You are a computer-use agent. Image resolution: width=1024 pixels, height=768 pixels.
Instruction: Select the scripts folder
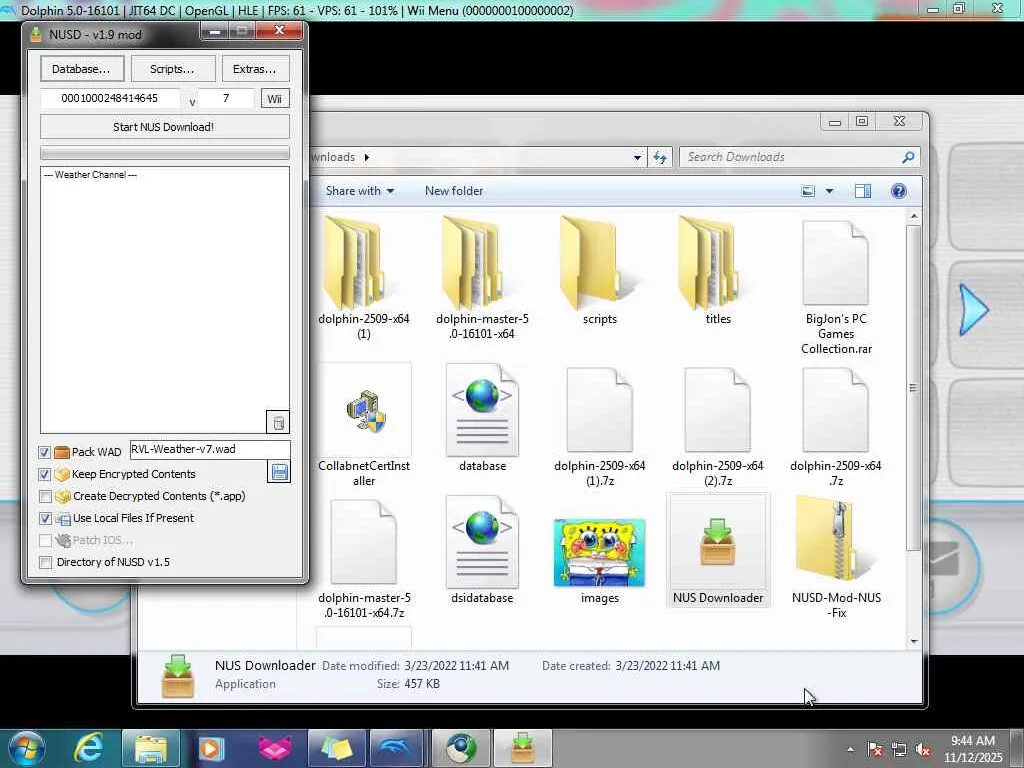[600, 271]
